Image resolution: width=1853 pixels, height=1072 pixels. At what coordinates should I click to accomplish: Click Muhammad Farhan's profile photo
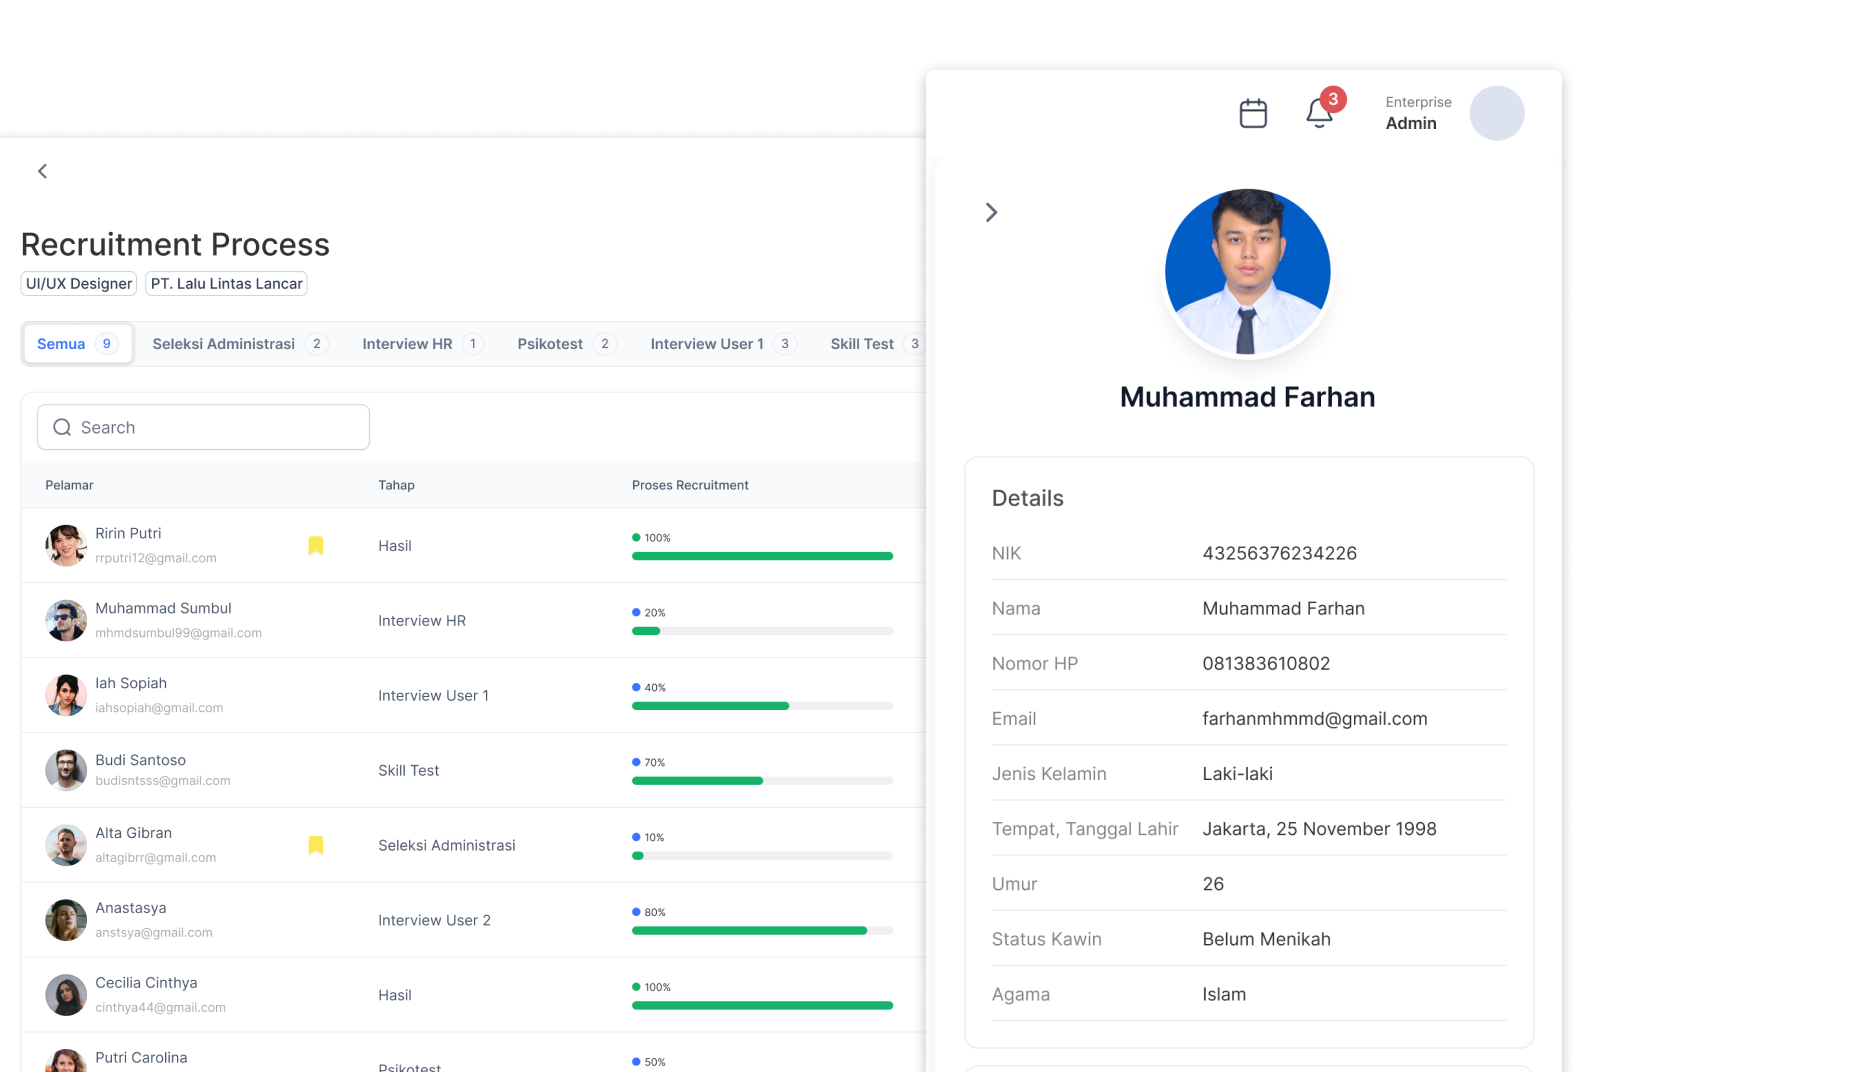tap(1247, 272)
